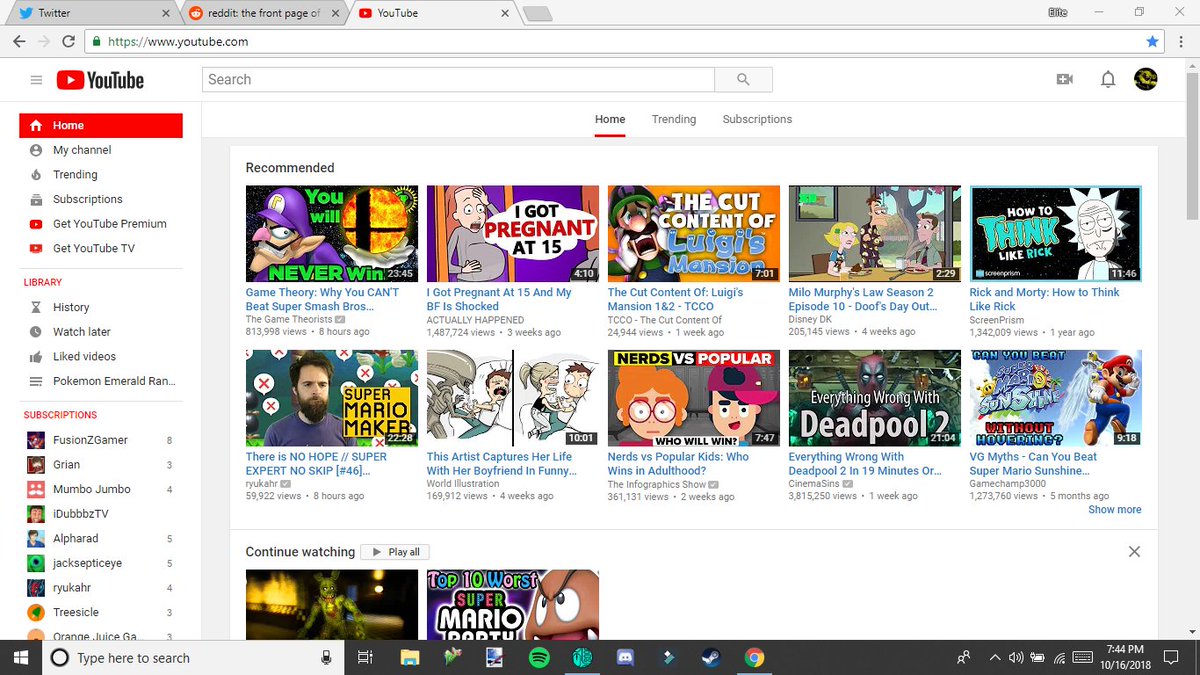
Task: Open Discord from the taskbar
Action: (x=626, y=657)
